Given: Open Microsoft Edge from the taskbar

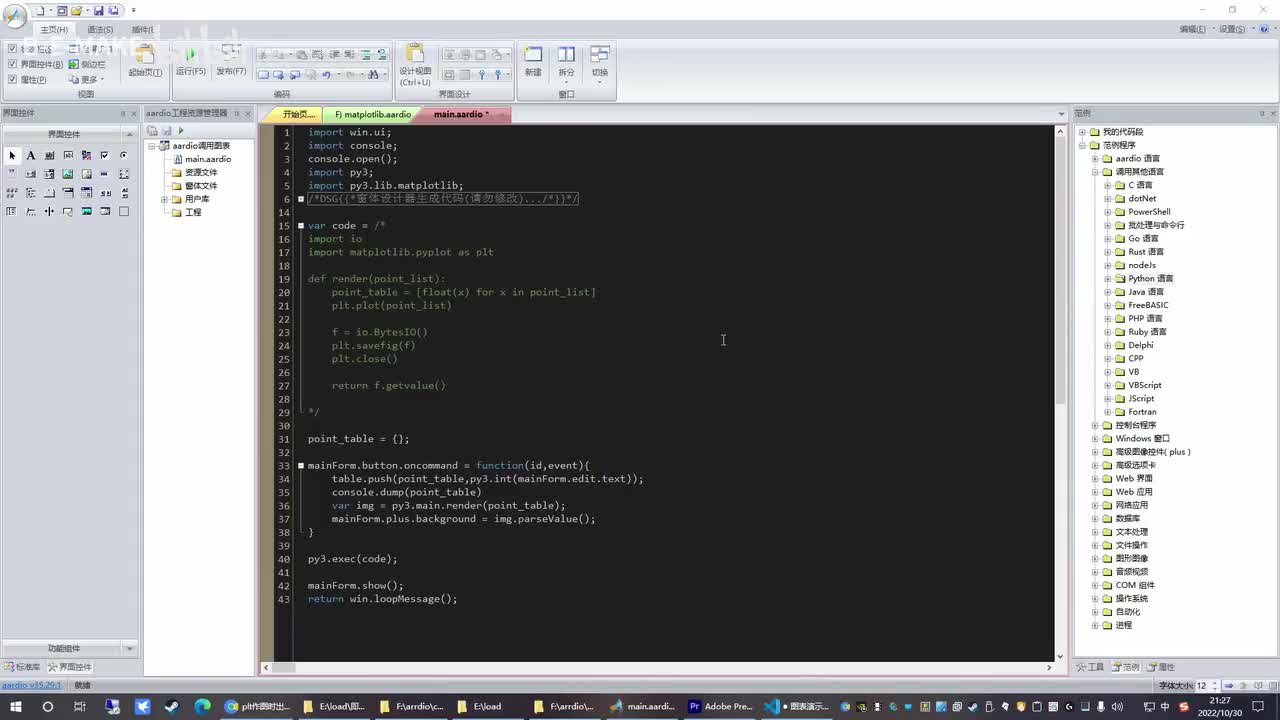Looking at the screenshot, I should [202, 706].
